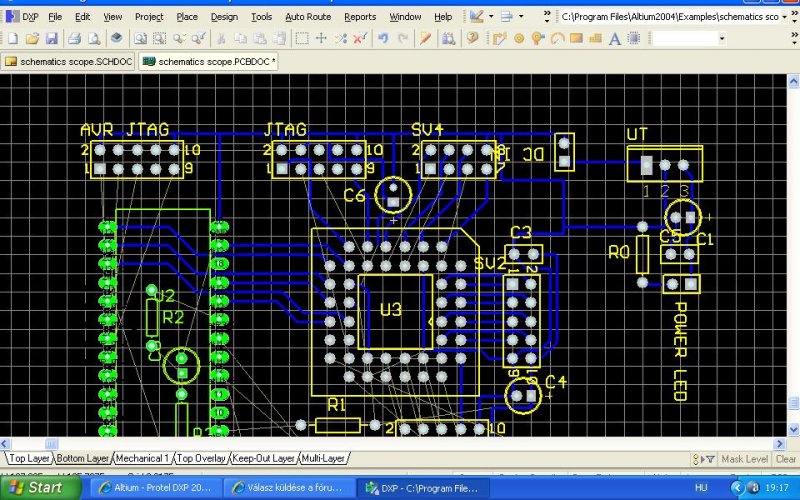Click the Copy icon
The width and height of the screenshot is (800, 500).
pyautogui.click(x=240, y=38)
